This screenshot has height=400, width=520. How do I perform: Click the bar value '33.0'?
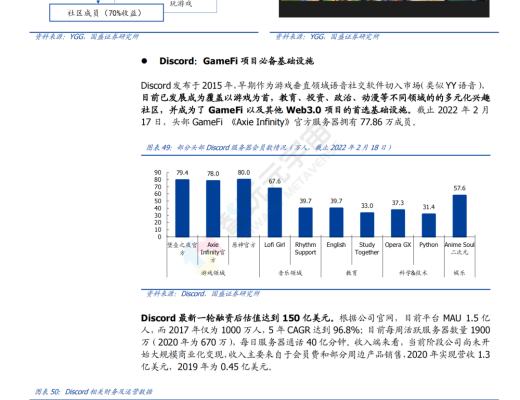point(367,206)
